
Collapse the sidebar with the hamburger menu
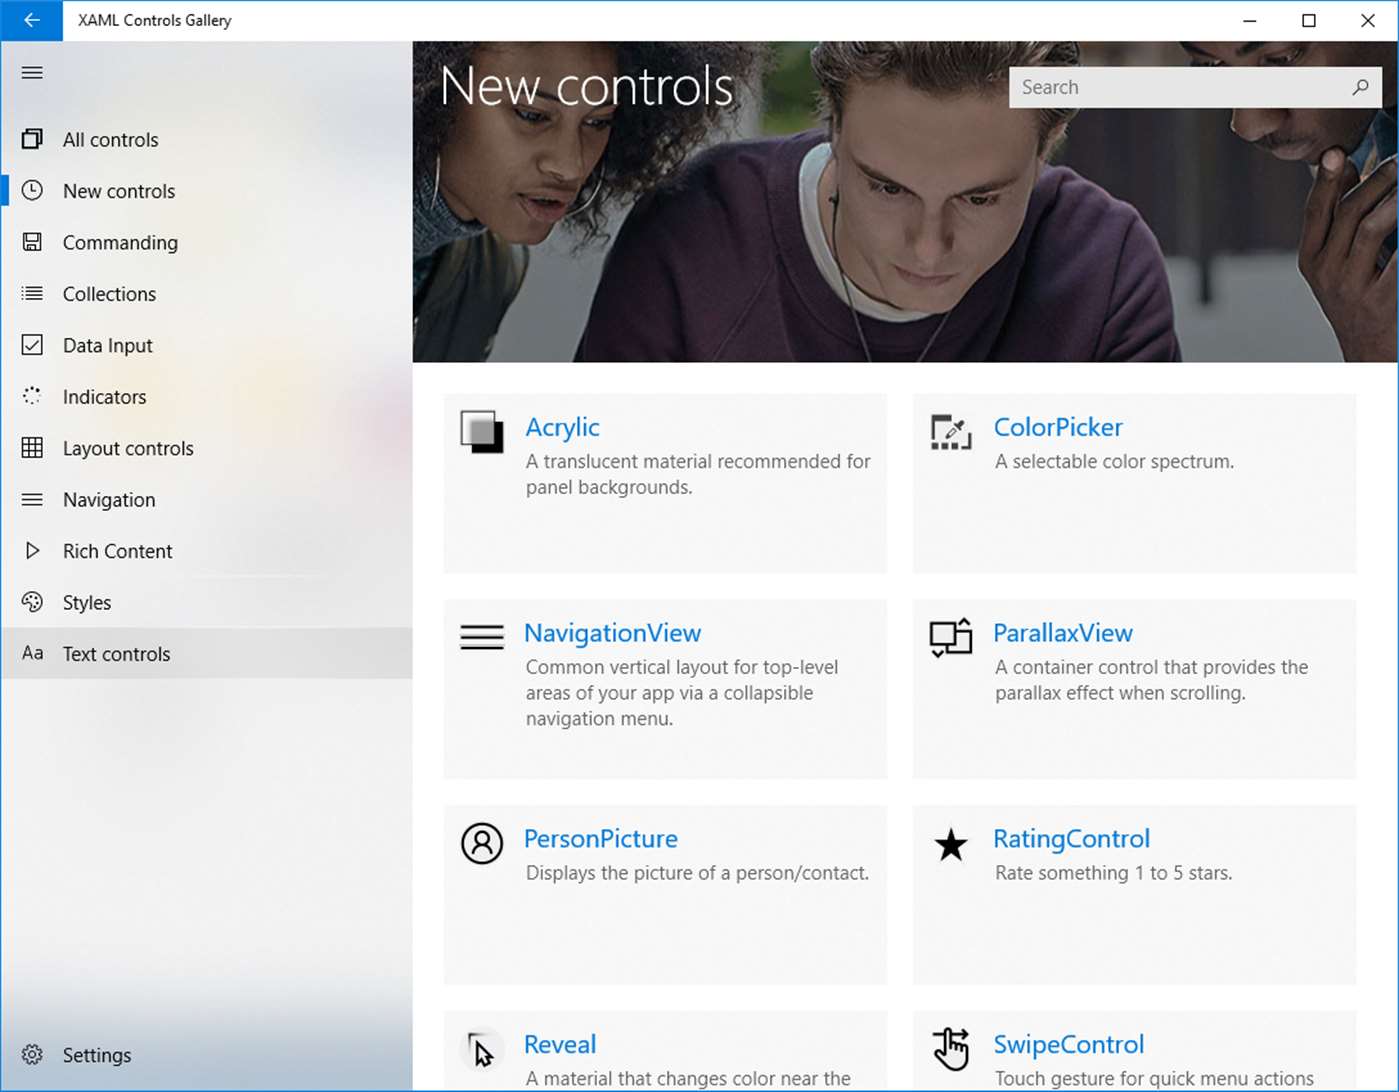32,72
